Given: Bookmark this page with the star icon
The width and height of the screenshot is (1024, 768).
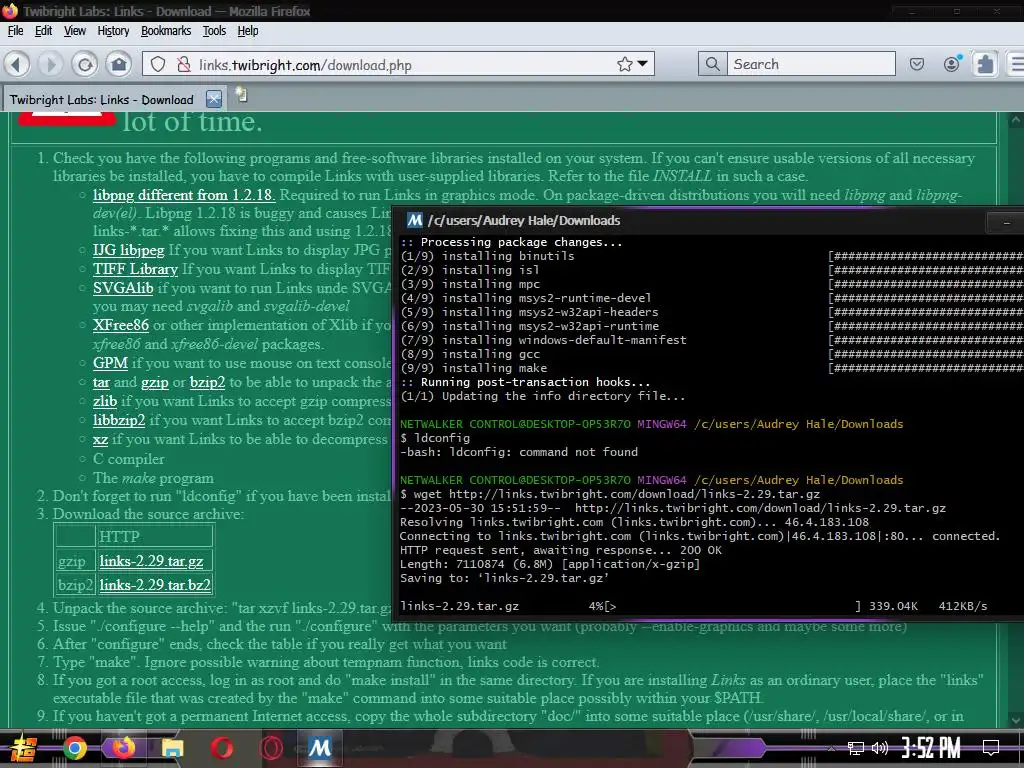Looking at the screenshot, I should coord(624,64).
